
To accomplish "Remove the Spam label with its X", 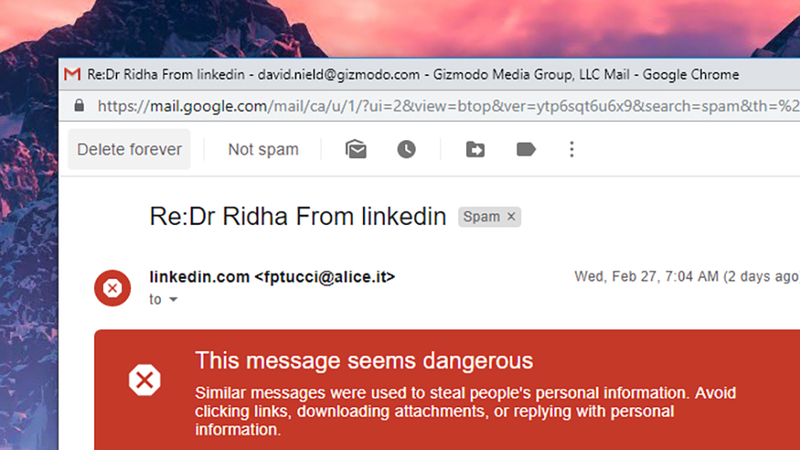I will point(511,217).
